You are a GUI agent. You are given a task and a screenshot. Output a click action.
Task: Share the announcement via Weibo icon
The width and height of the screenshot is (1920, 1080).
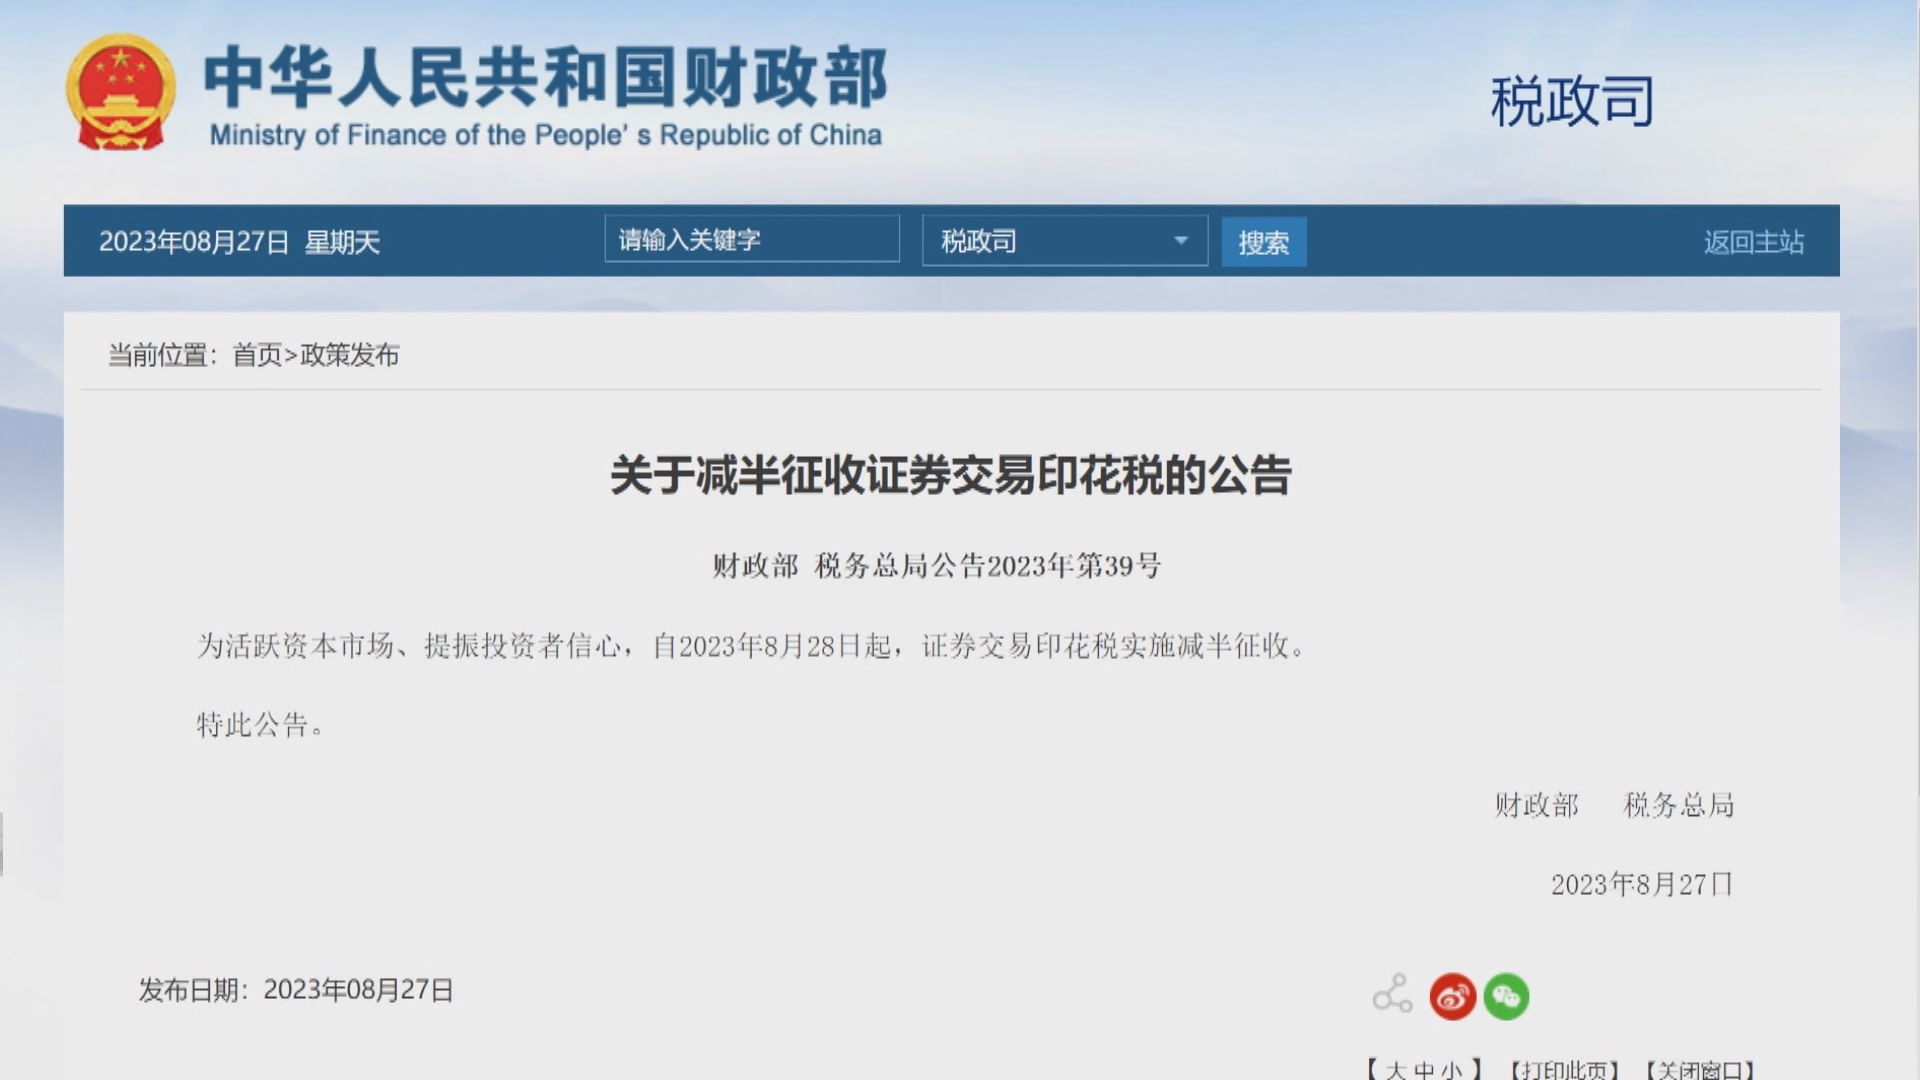click(1451, 996)
